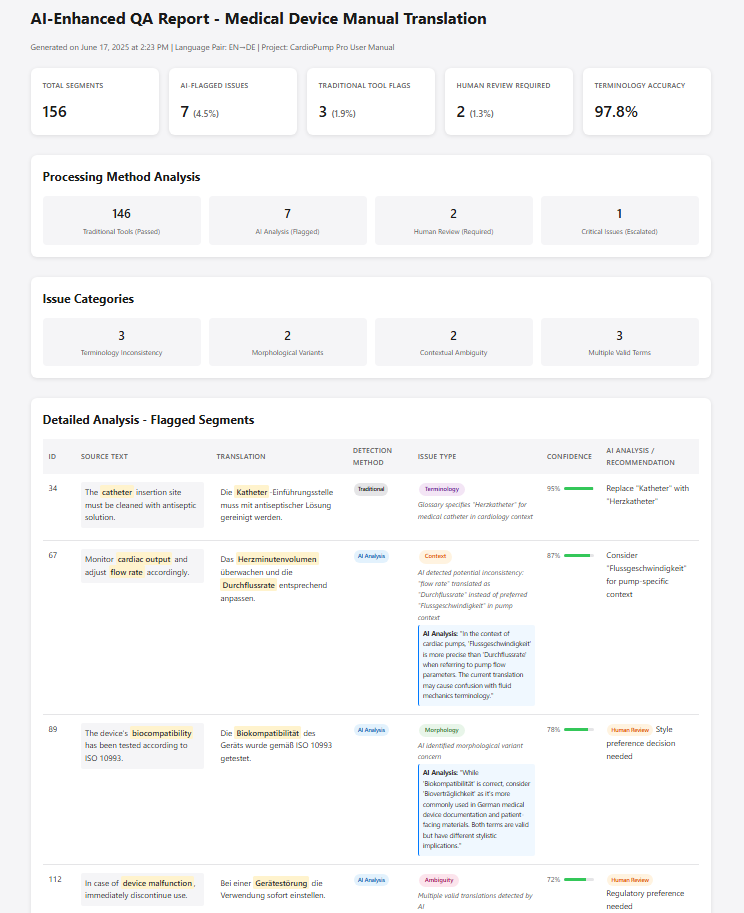Image resolution: width=744 pixels, height=913 pixels.
Task: Click the 95% confidence bar
Action: pyautogui.click(x=579, y=489)
